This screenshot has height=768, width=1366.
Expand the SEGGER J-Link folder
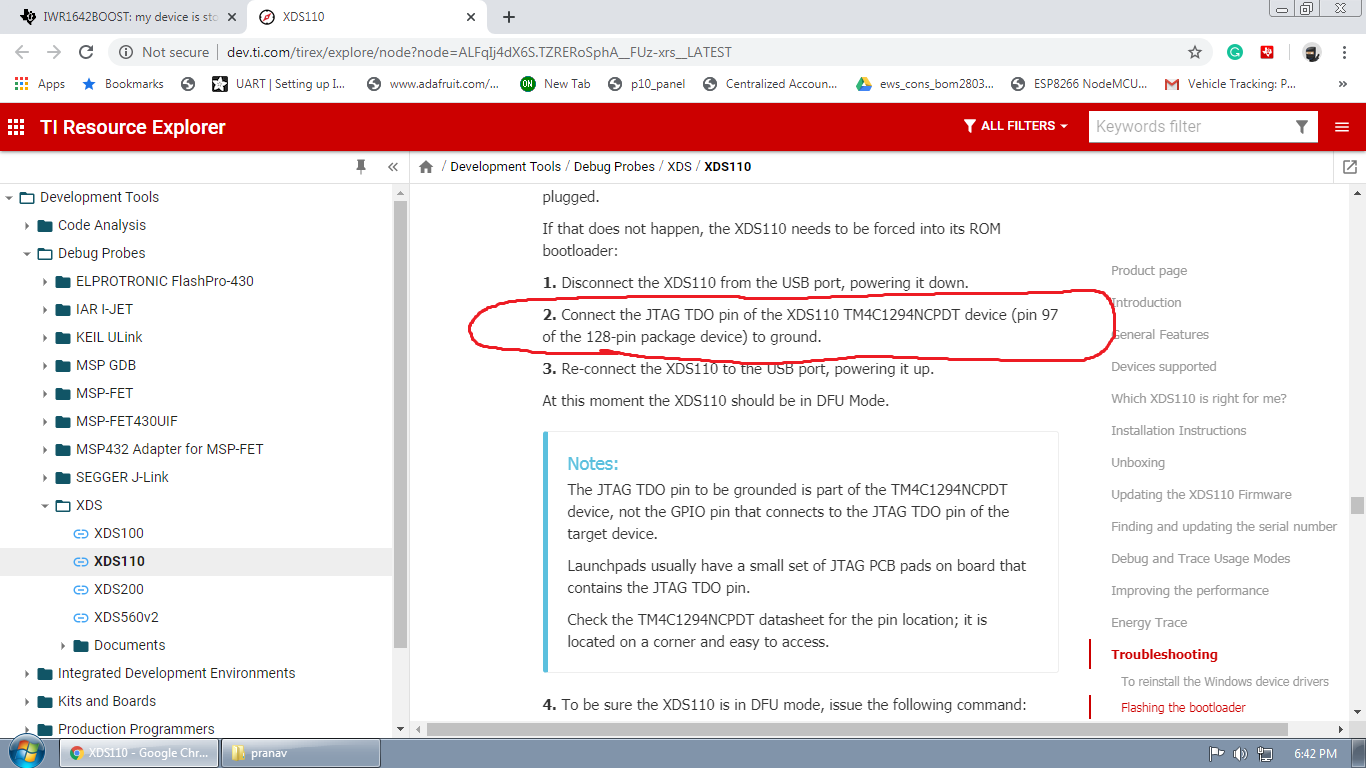[x=45, y=478]
